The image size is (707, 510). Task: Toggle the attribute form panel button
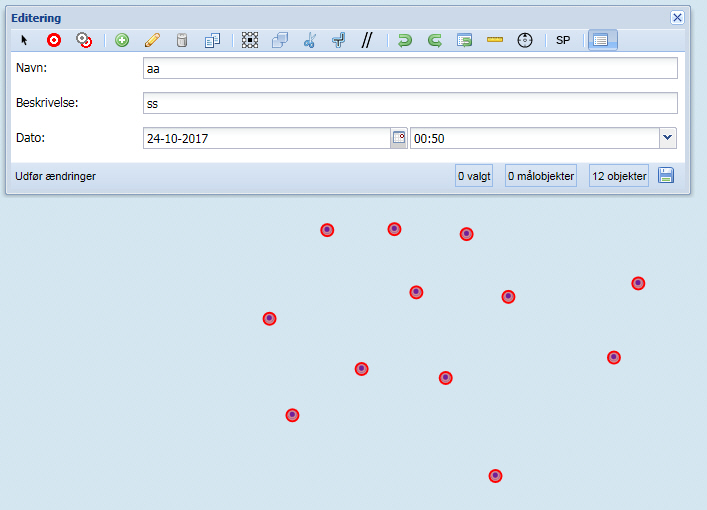602,40
